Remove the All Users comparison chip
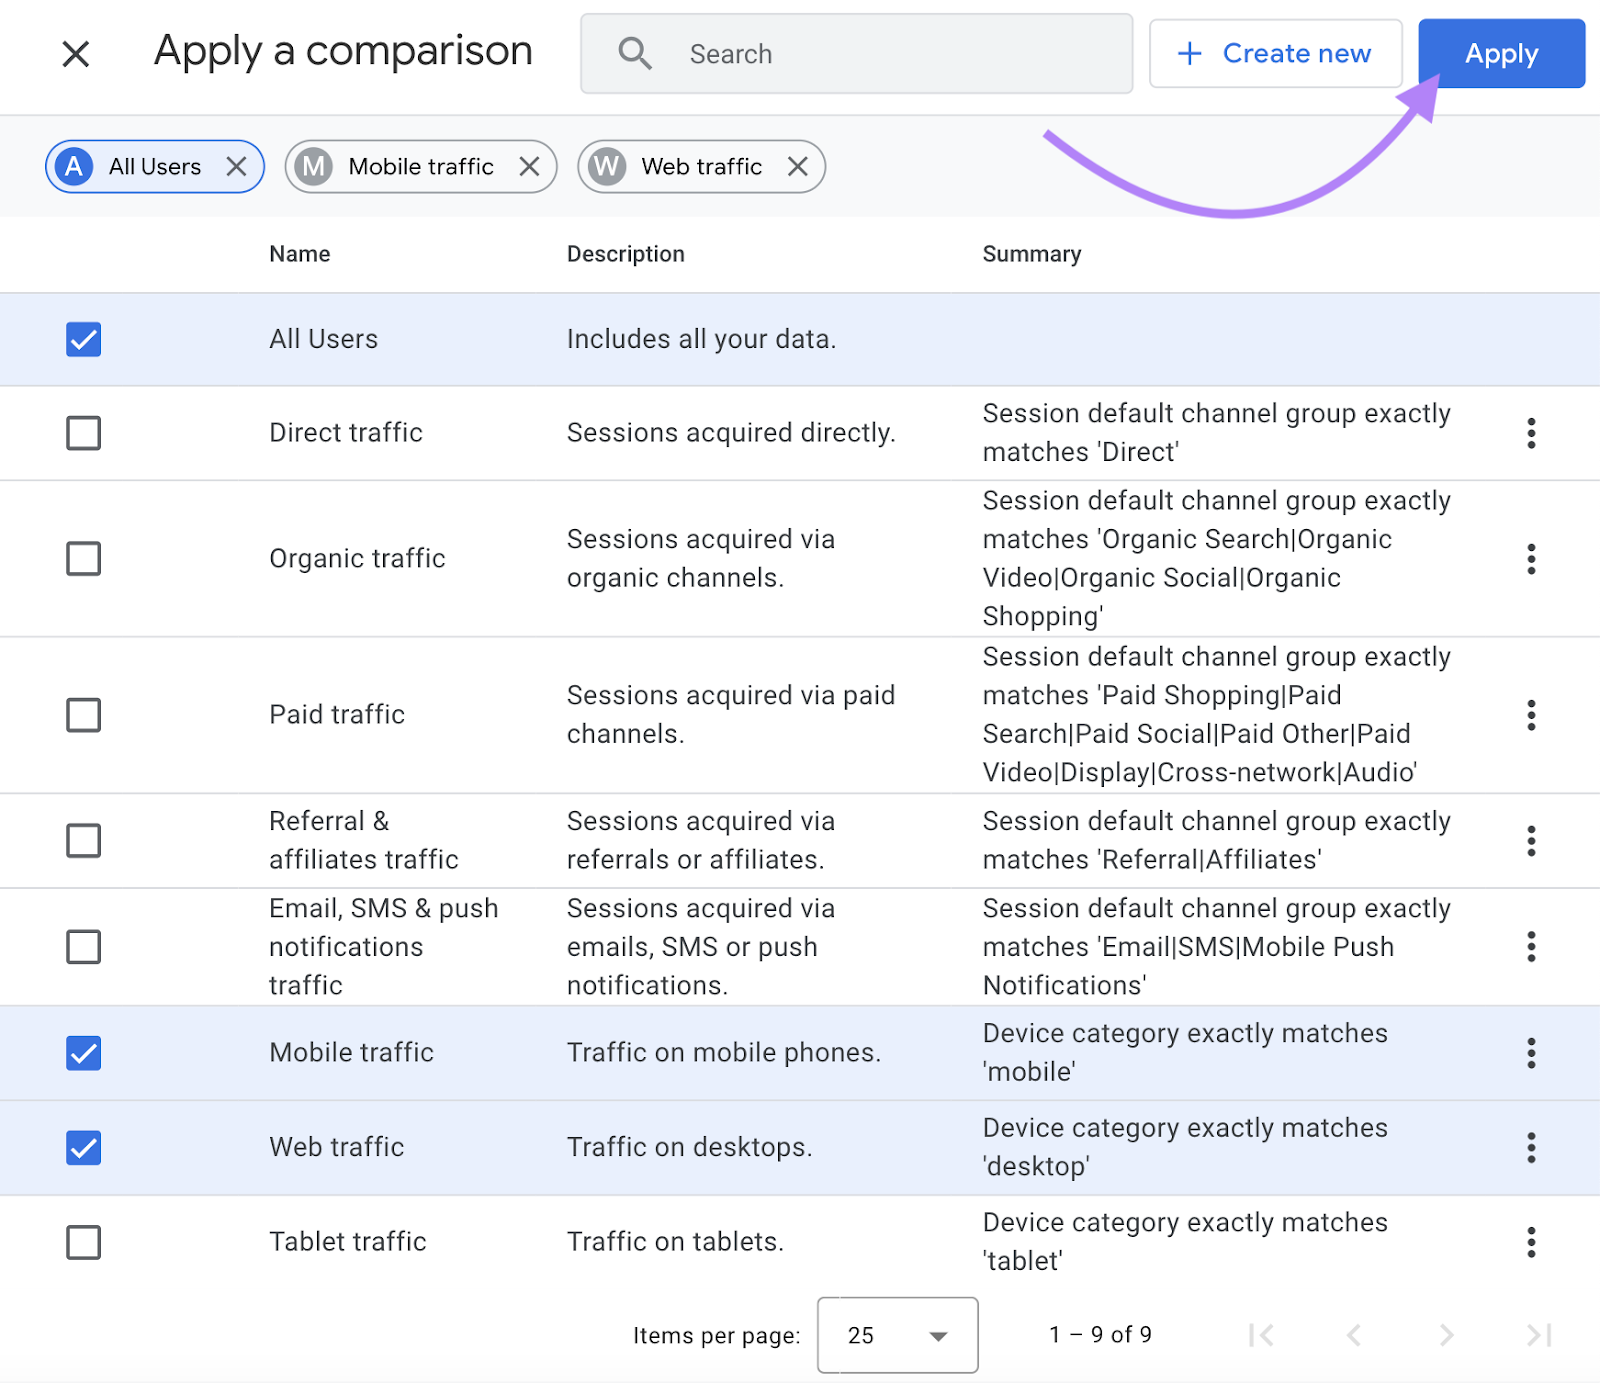Viewport: 1600px width, 1383px height. click(x=238, y=166)
